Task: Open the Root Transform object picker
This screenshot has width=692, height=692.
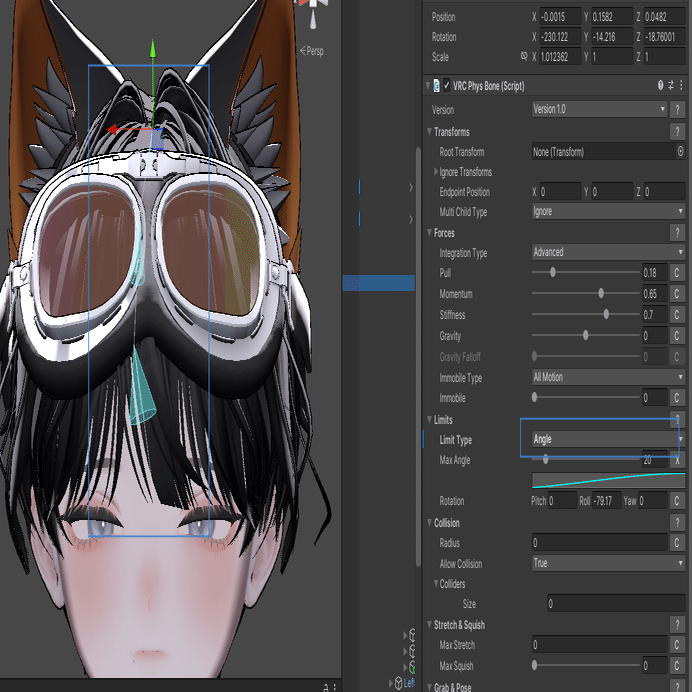Action: coord(681,151)
